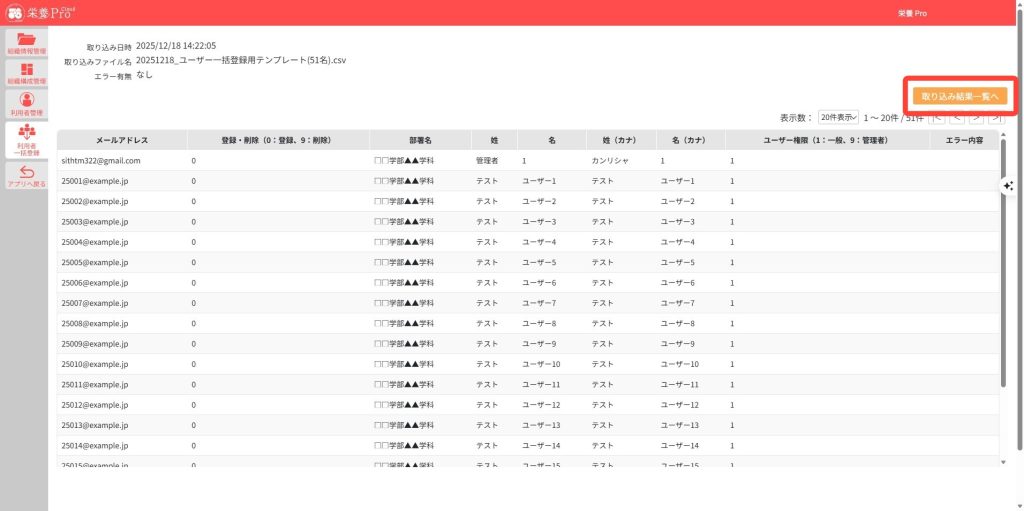1024x511 pixels.
Task: Click the 部署名 column header
Action: (419, 140)
